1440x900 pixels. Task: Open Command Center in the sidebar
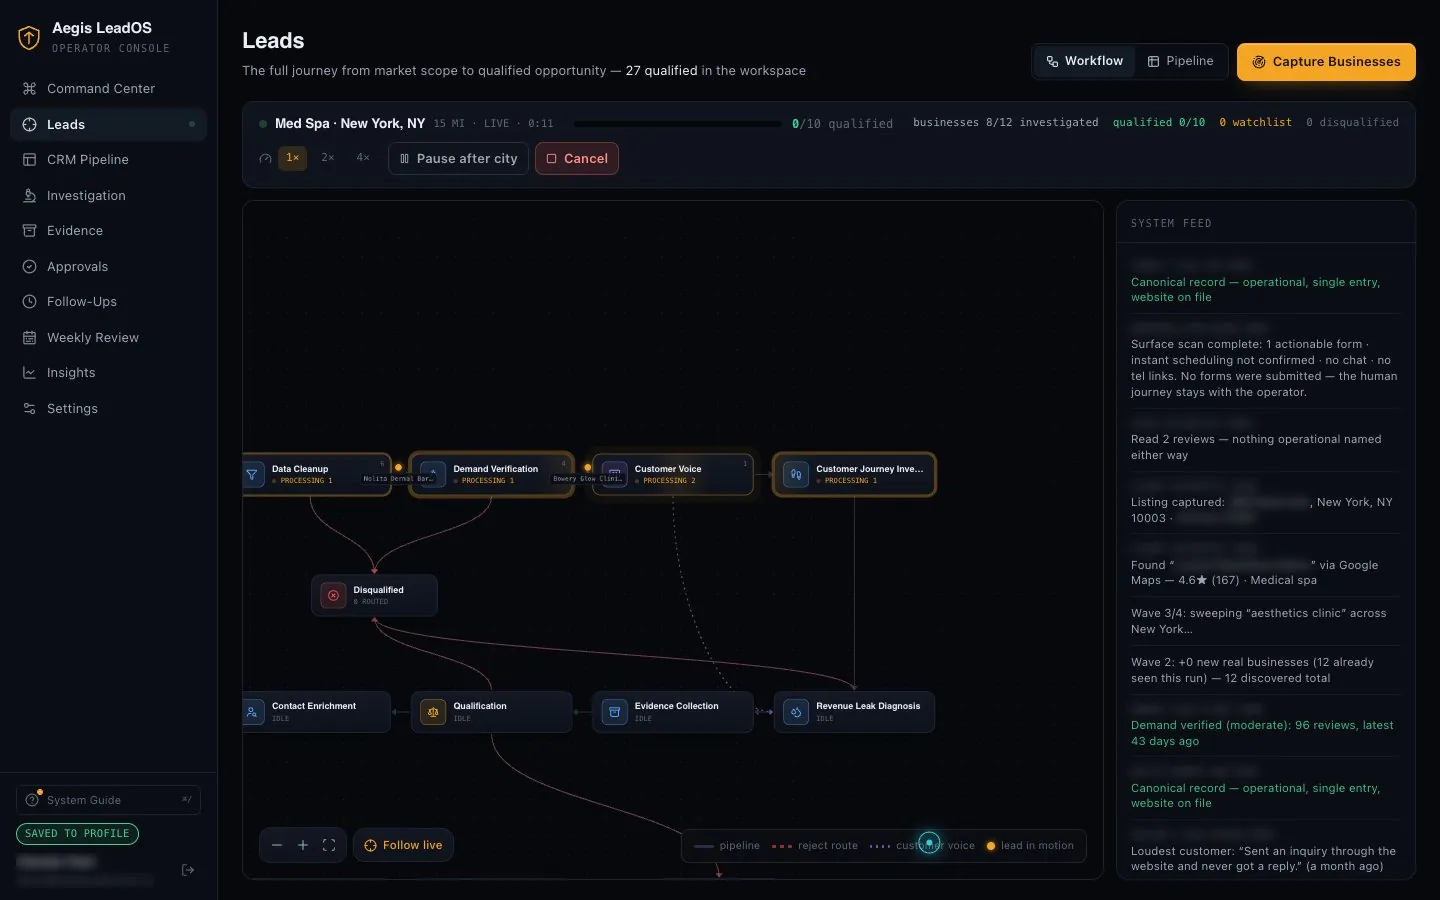point(108,89)
